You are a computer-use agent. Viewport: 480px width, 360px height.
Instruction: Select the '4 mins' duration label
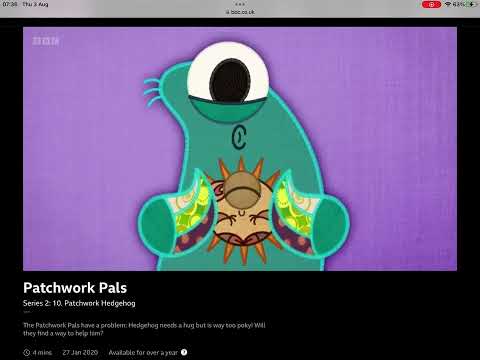tap(42, 352)
